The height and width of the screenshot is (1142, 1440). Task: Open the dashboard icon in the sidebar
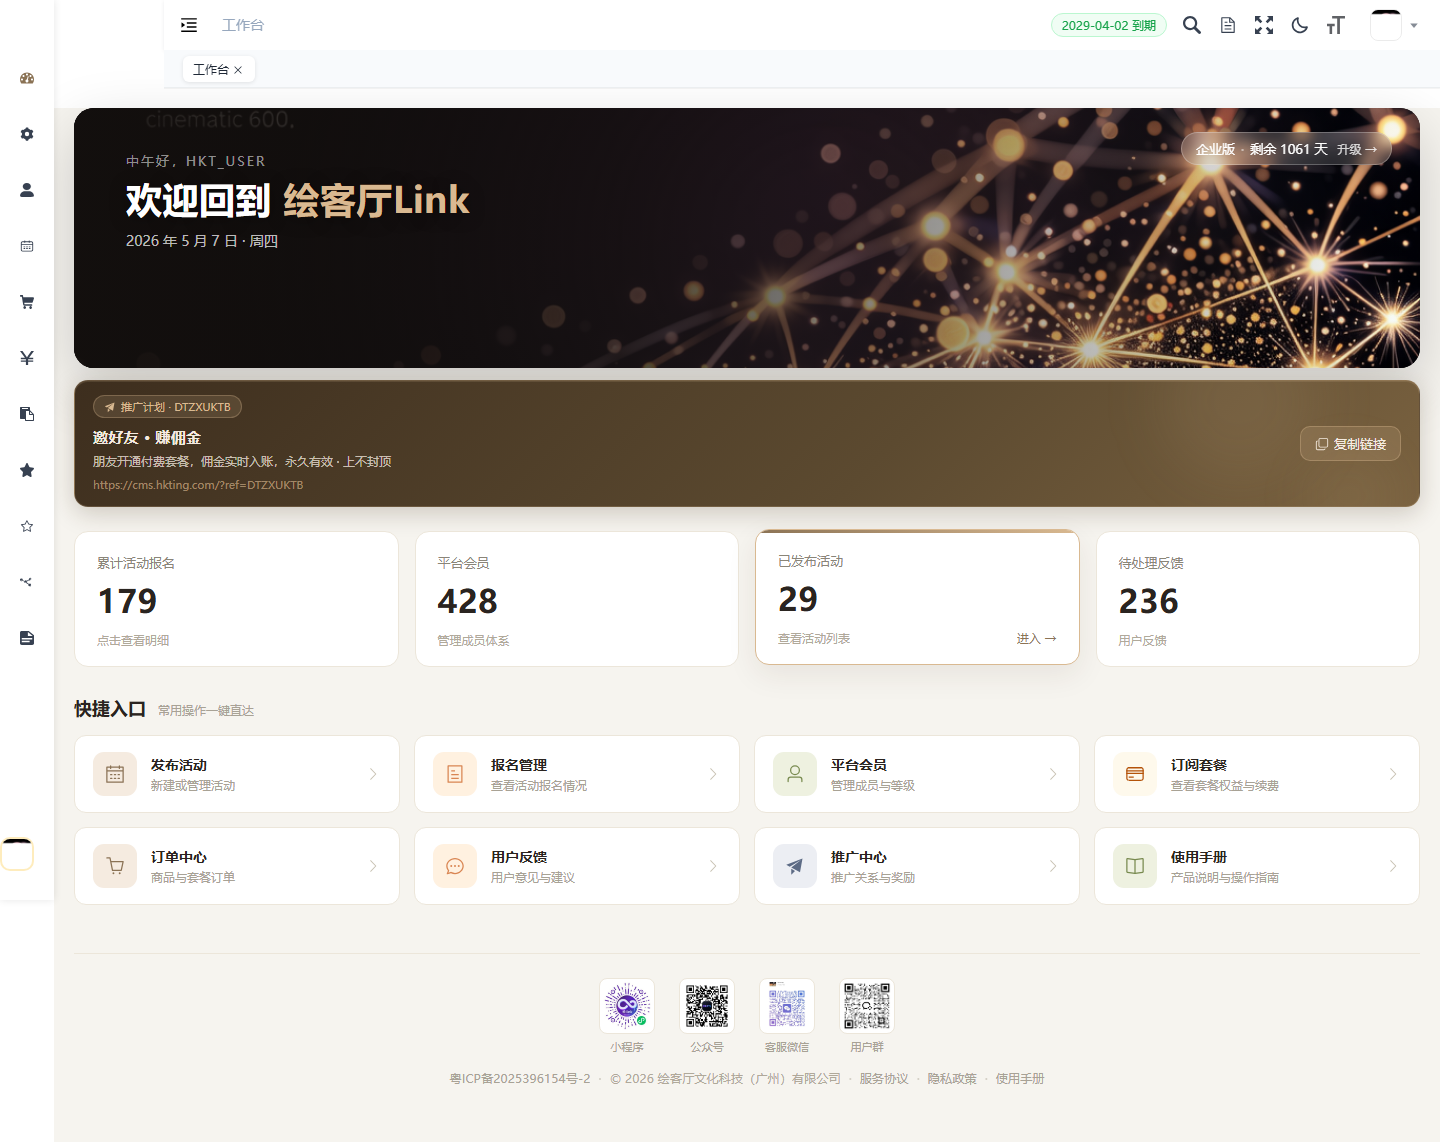(27, 78)
